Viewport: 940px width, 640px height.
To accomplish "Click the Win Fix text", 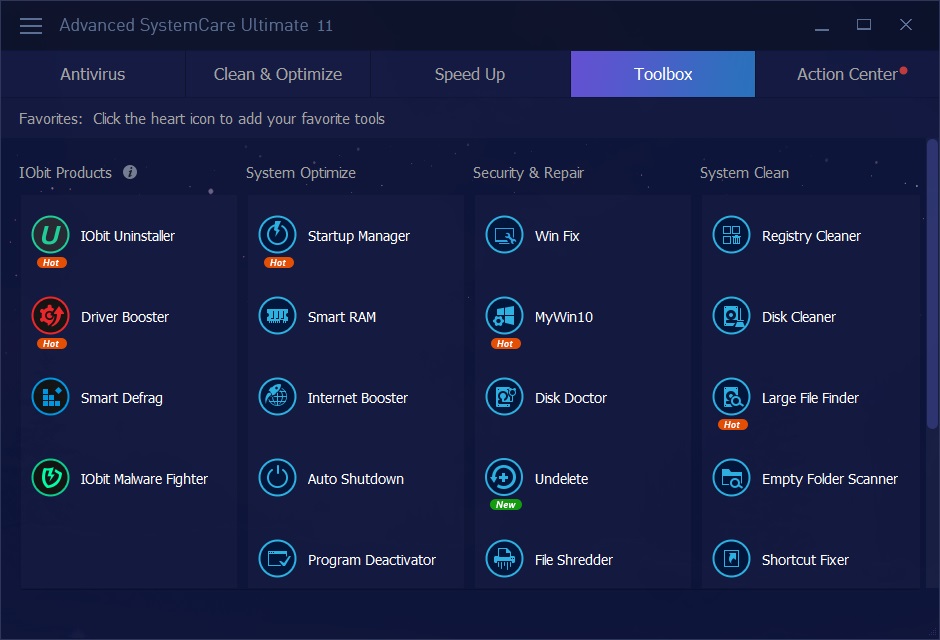I will 557,236.
